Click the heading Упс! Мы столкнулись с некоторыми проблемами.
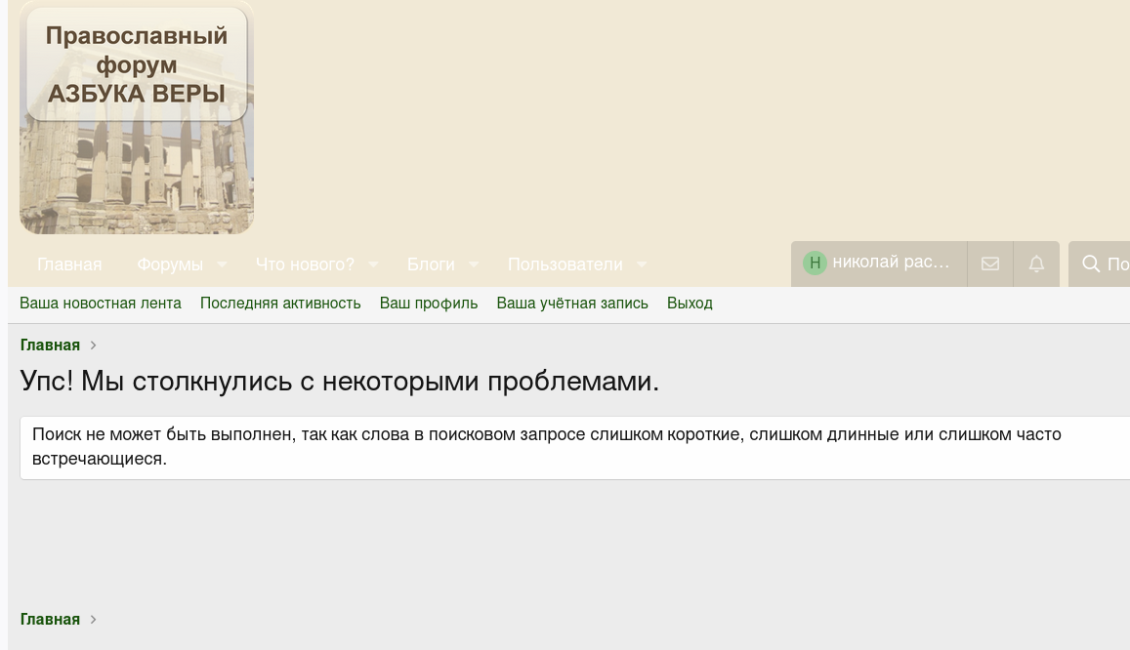The height and width of the screenshot is (650, 1130). coord(339,380)
